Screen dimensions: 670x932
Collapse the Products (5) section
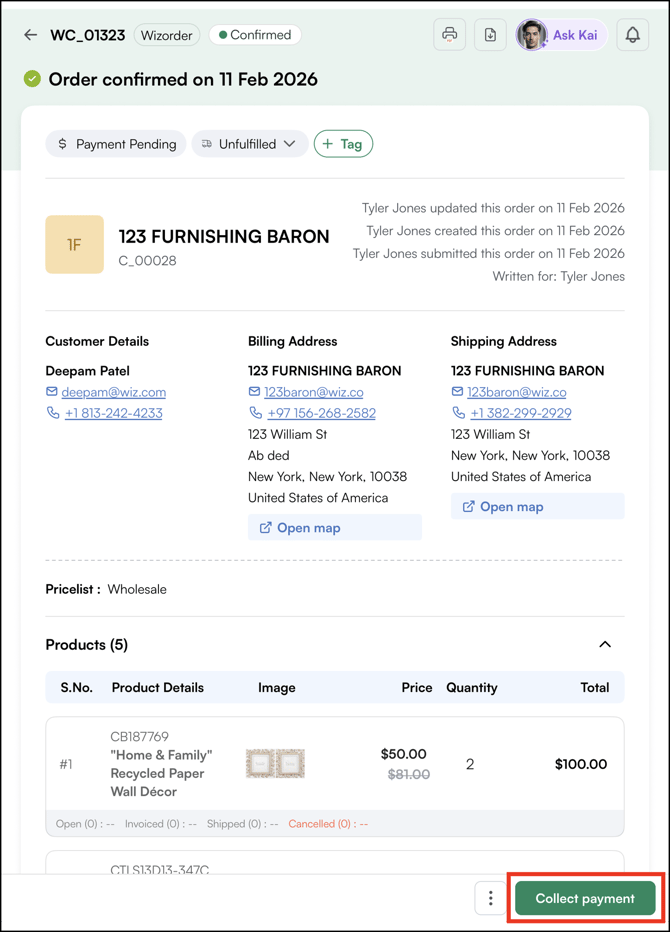604,645
